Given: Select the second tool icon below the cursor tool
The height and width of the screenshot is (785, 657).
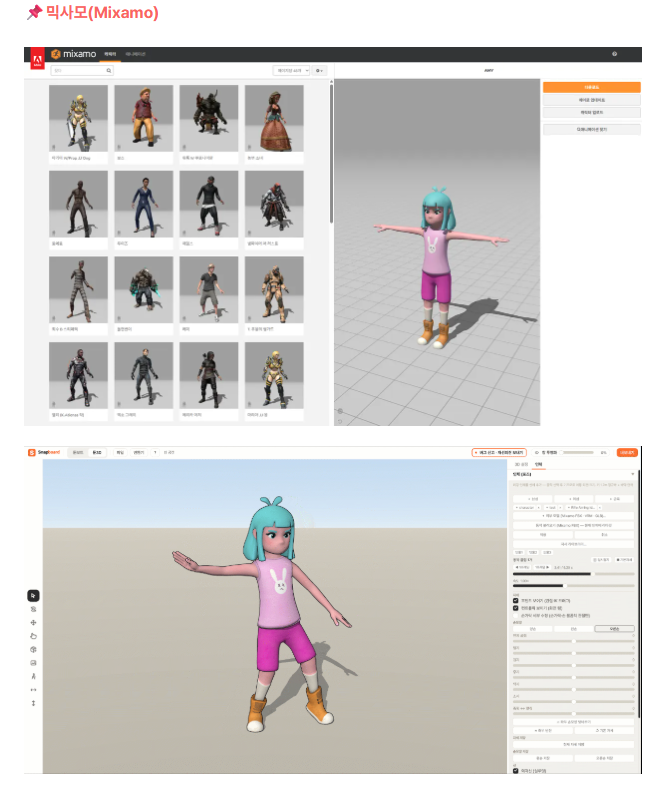Looking at the screenshot, I should pyautogui.click(x=33, y=609).
